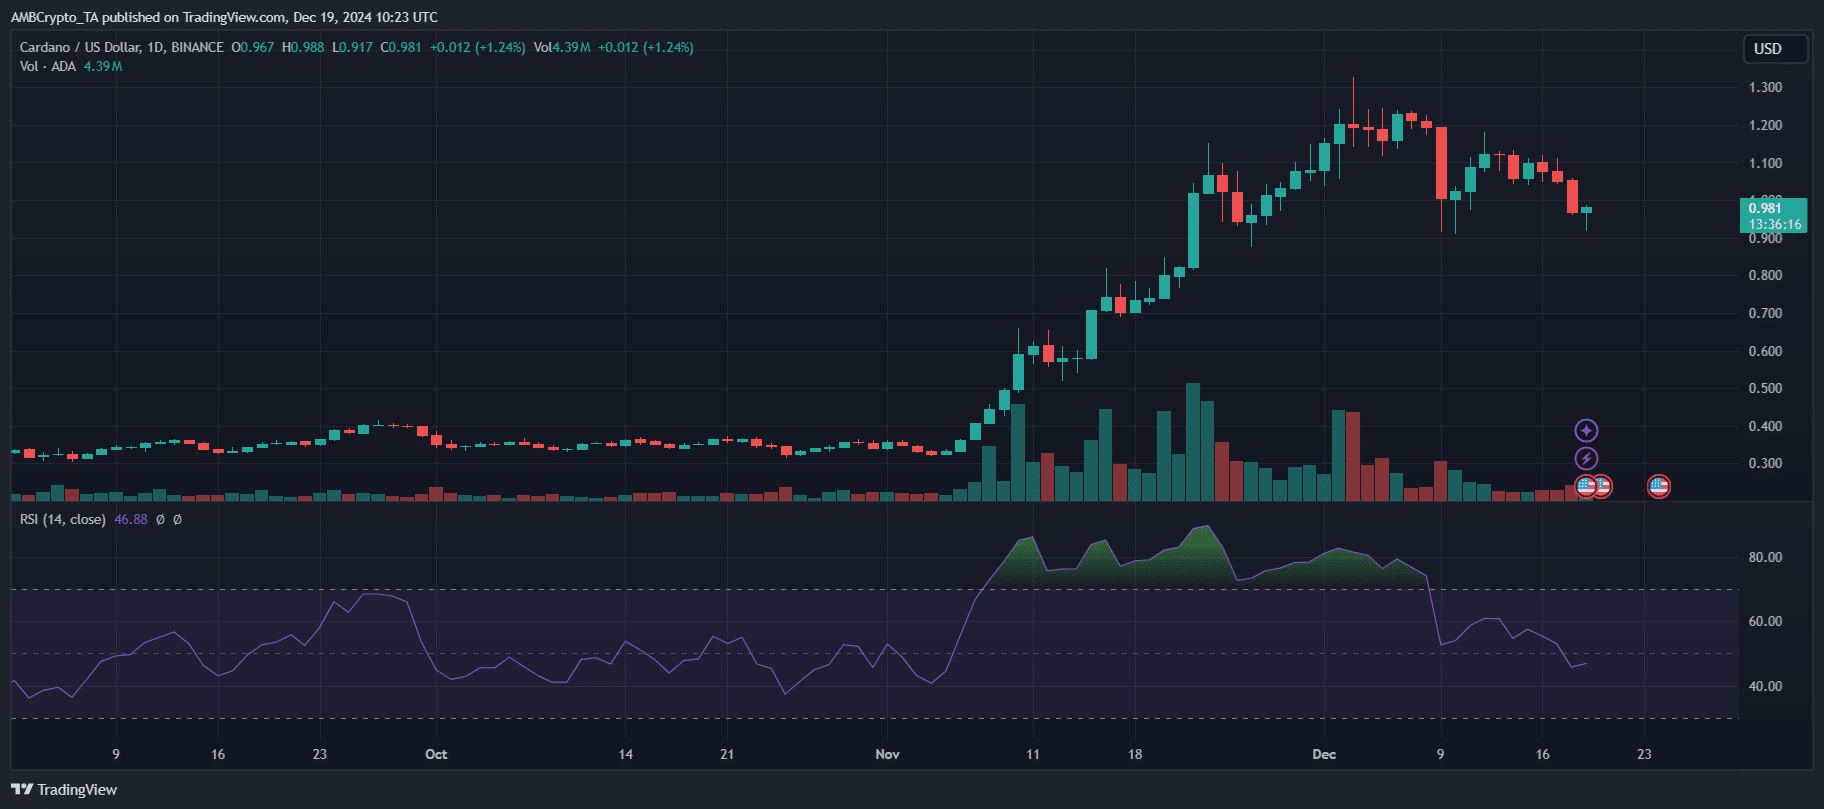Click the RSI (14, close) indicator label
Viewport: 1824px width, 809px height.
[62, 519]
